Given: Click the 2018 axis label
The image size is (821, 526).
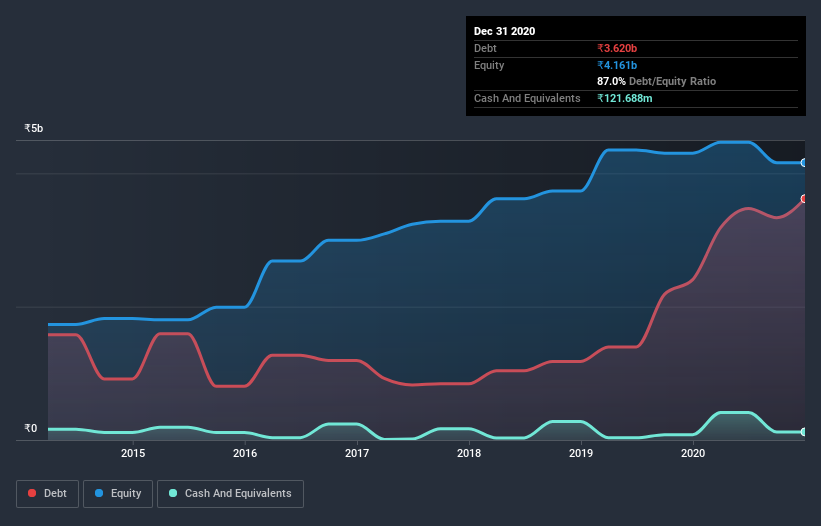Looking at the screenshot, I should coord(469,453).
